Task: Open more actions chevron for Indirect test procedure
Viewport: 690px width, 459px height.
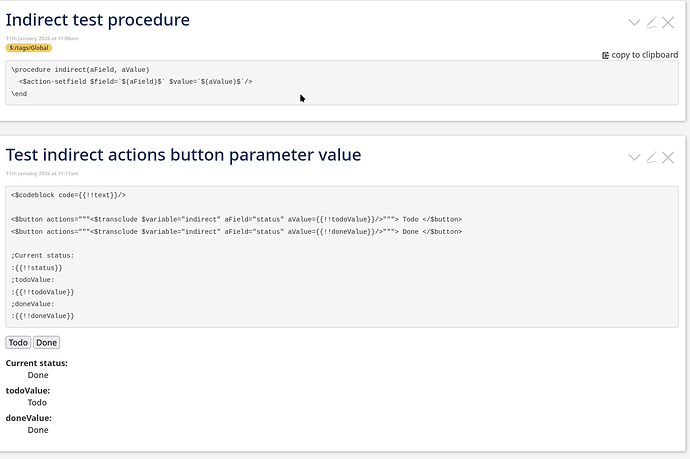Action: (x=634, y=22)
